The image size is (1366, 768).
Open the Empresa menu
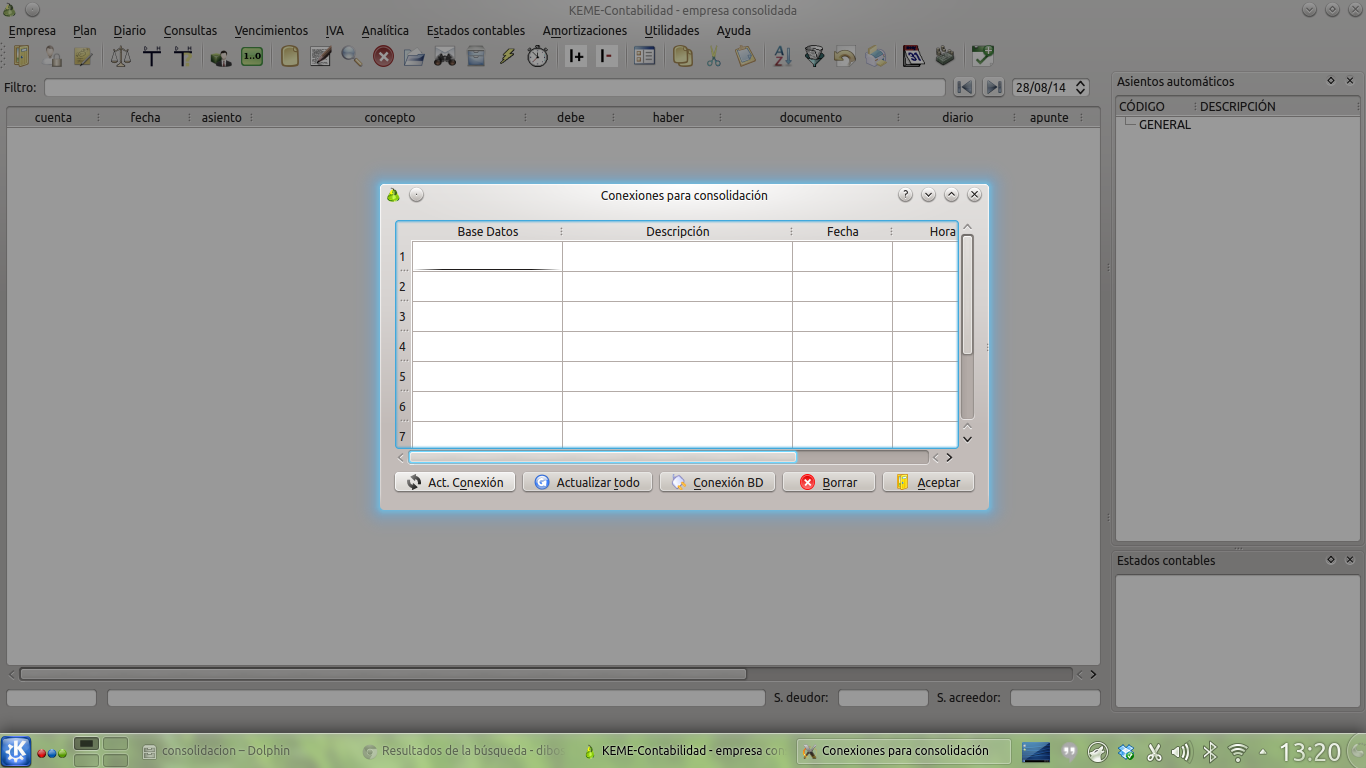pyautogui.click(x=32, y=30)
